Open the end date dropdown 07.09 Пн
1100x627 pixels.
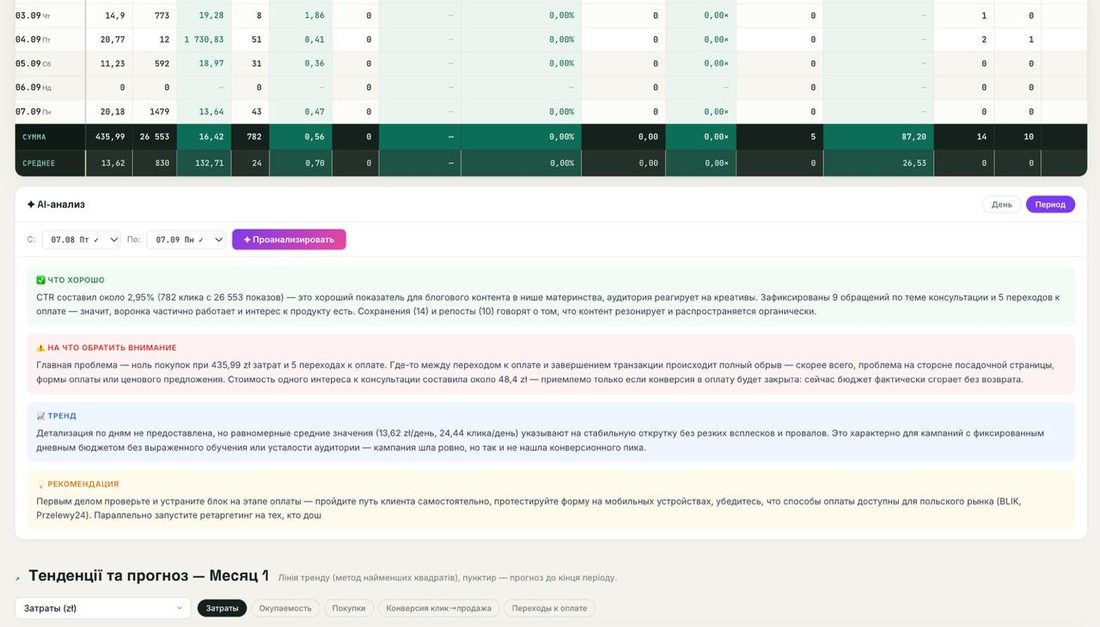186,240
